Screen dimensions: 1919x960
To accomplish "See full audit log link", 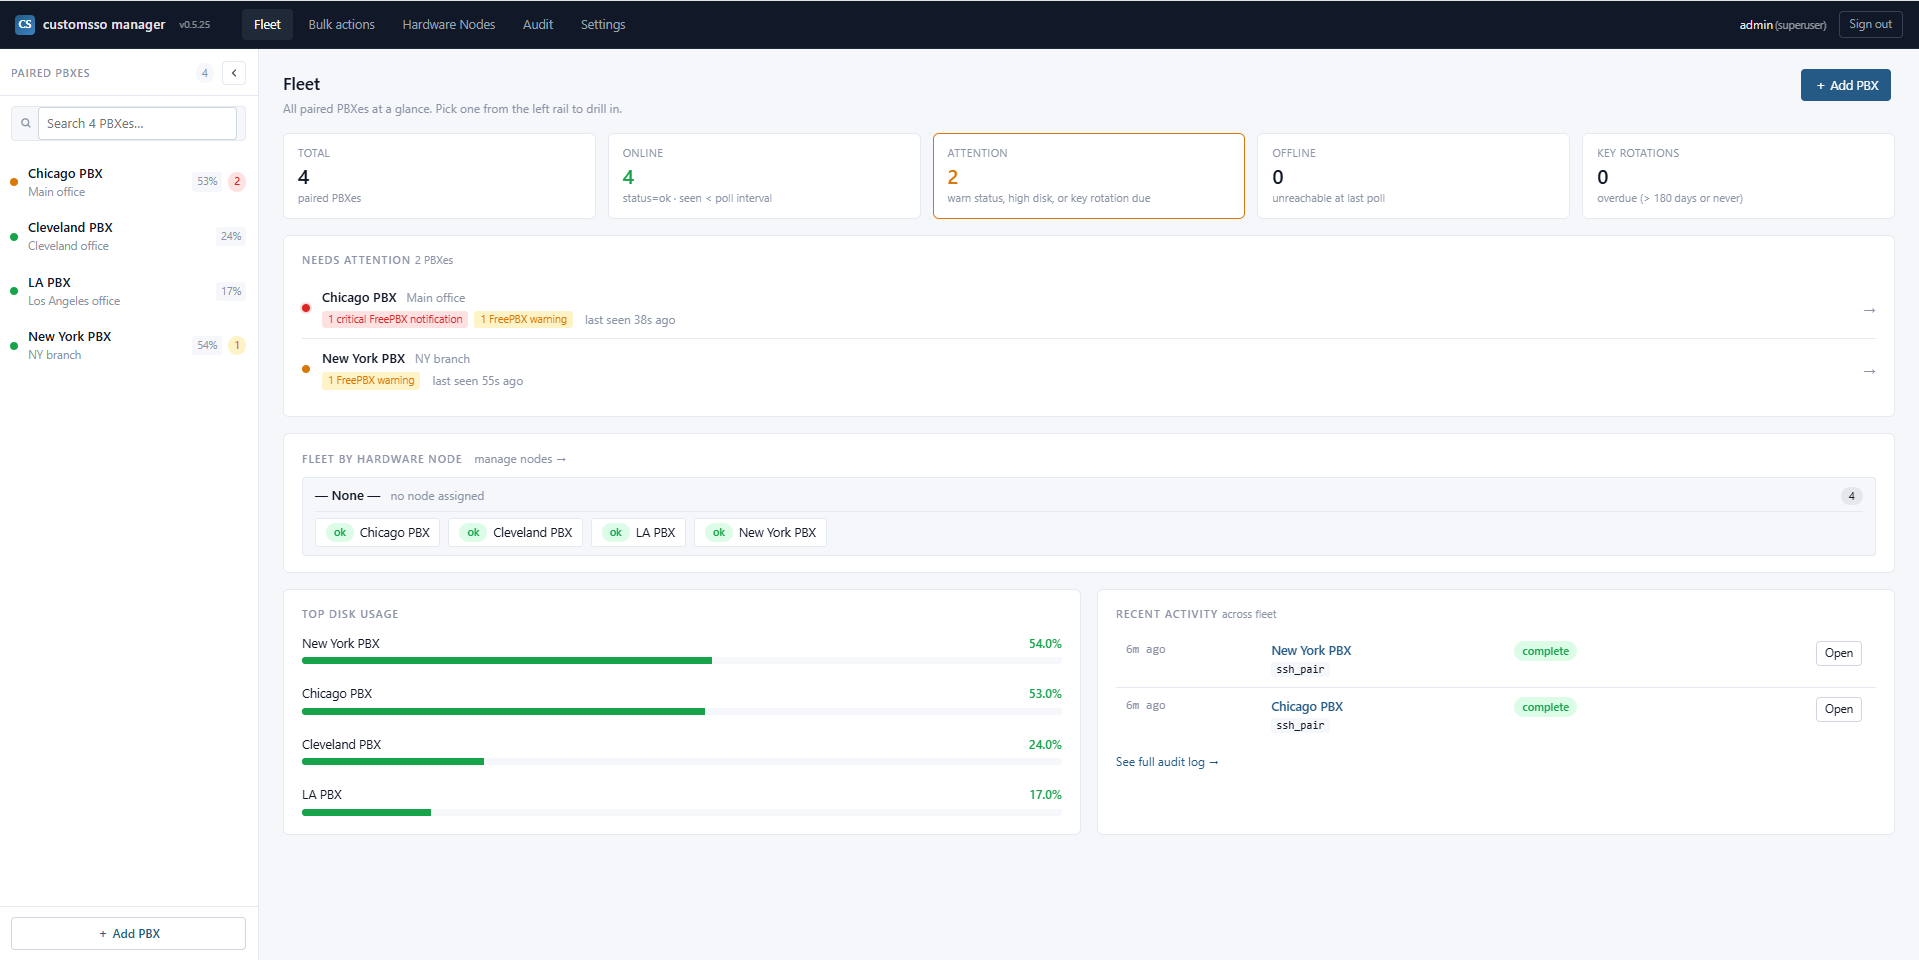I will tap(1167, 762).
